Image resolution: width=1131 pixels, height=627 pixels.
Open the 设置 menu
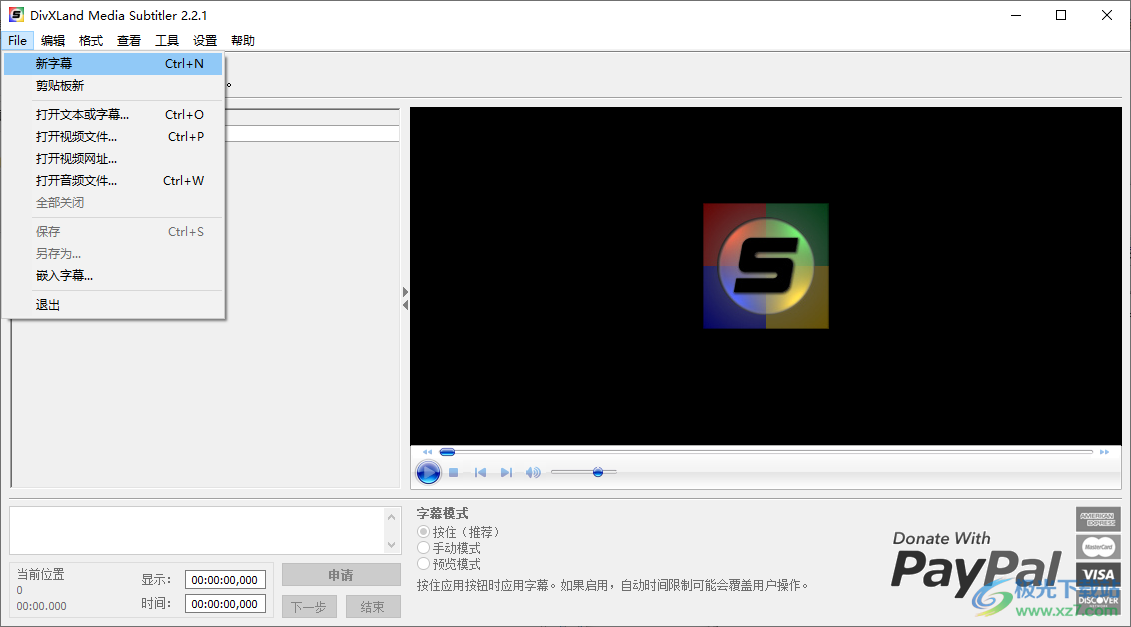click(205, 40)
